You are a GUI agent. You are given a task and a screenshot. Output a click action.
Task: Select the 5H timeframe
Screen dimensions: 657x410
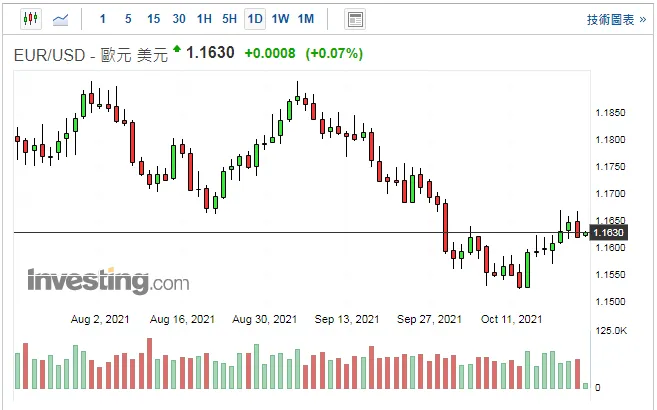coord(229,19)
